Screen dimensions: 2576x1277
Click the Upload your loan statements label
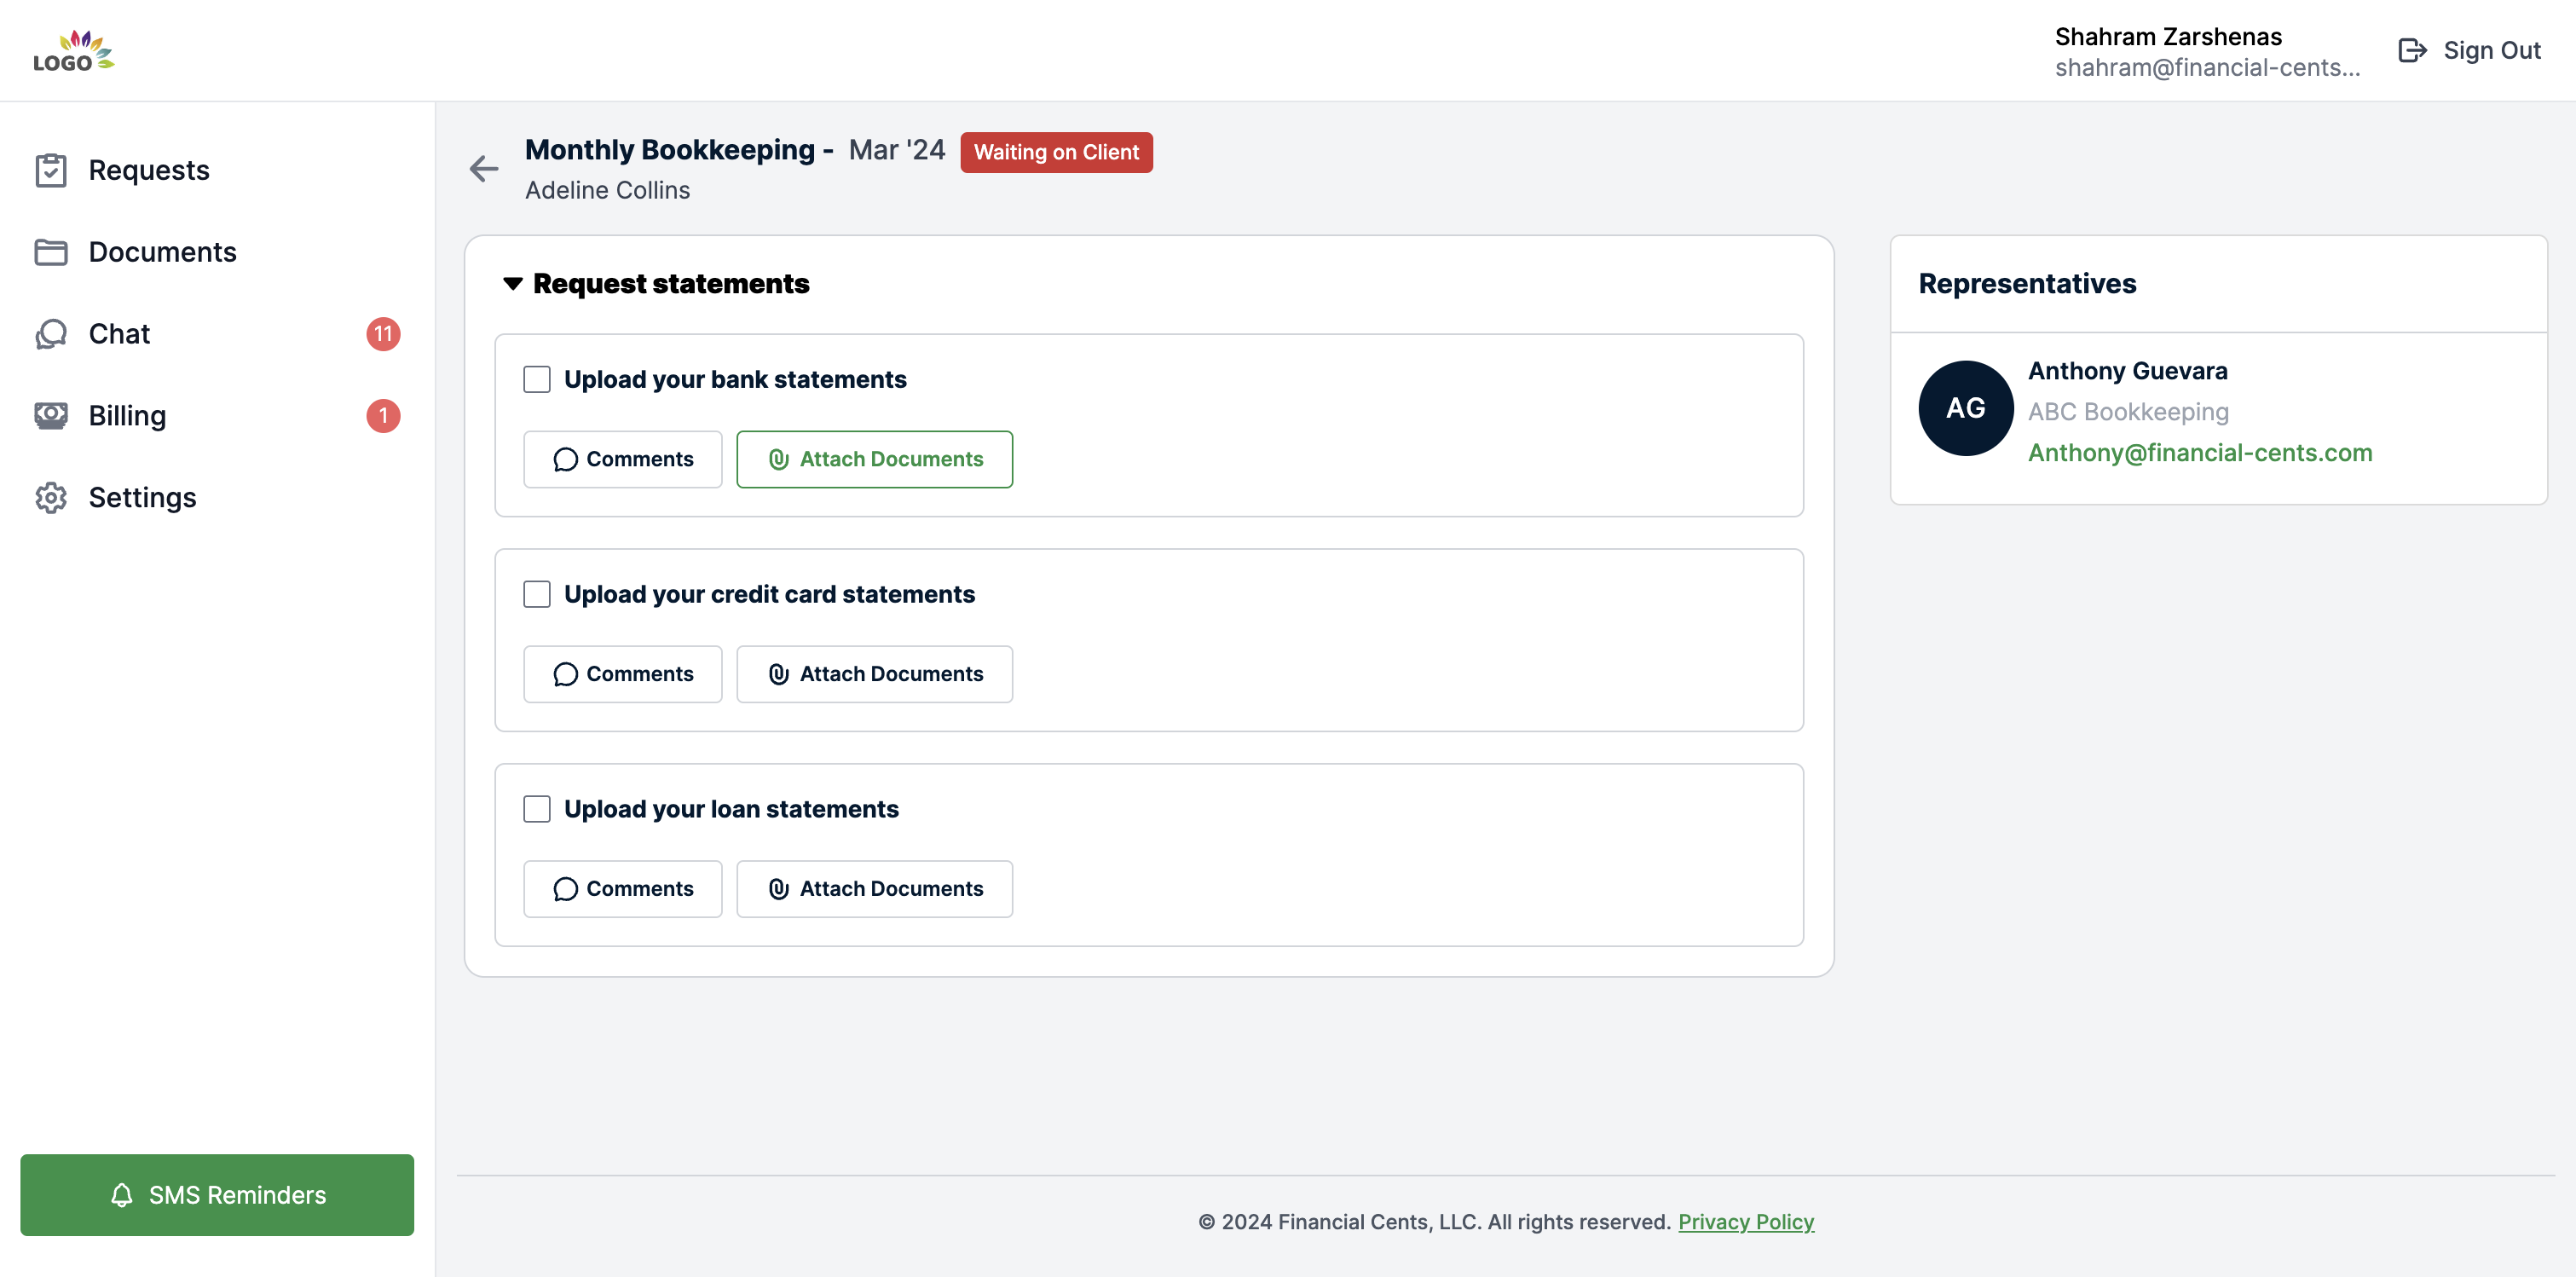pyautogui.click(x=731, y=809)
